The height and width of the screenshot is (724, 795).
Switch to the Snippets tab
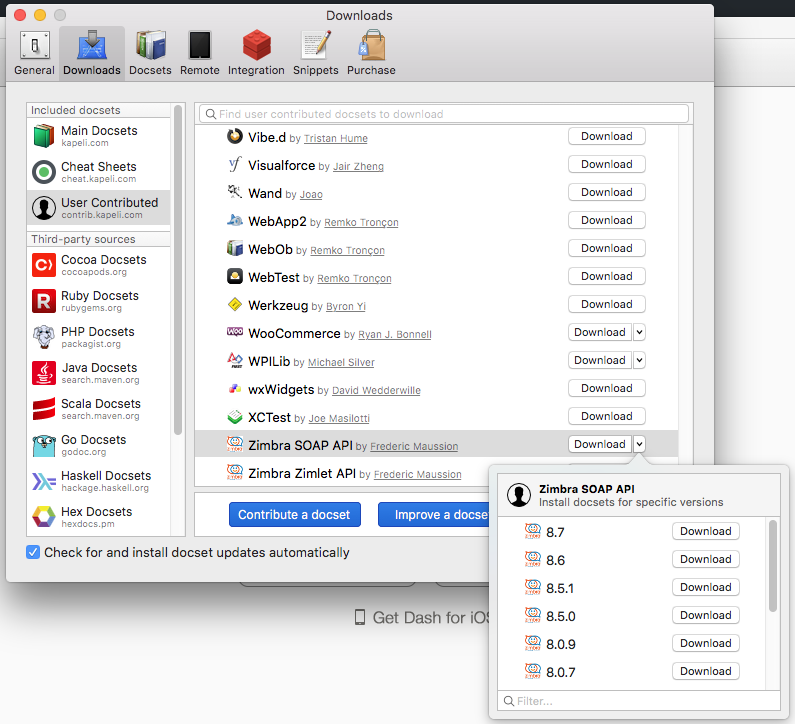(x=315, y=53)
